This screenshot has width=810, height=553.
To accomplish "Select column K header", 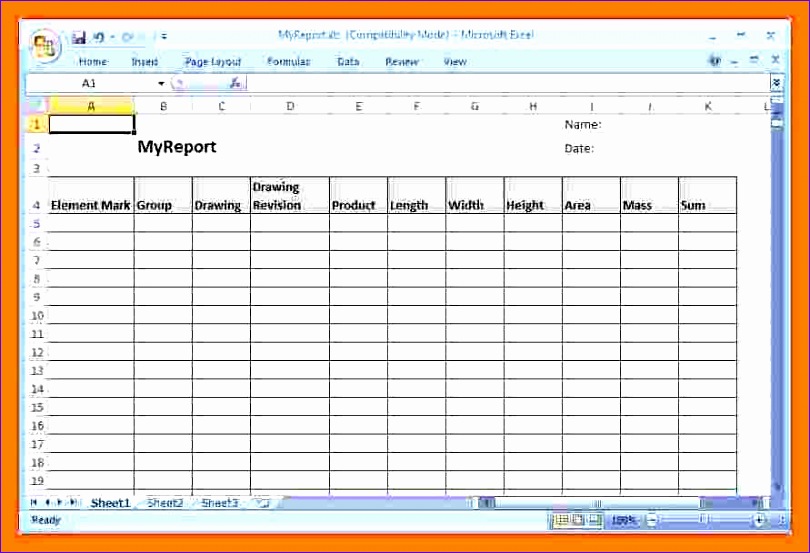I will click(708, 106).
